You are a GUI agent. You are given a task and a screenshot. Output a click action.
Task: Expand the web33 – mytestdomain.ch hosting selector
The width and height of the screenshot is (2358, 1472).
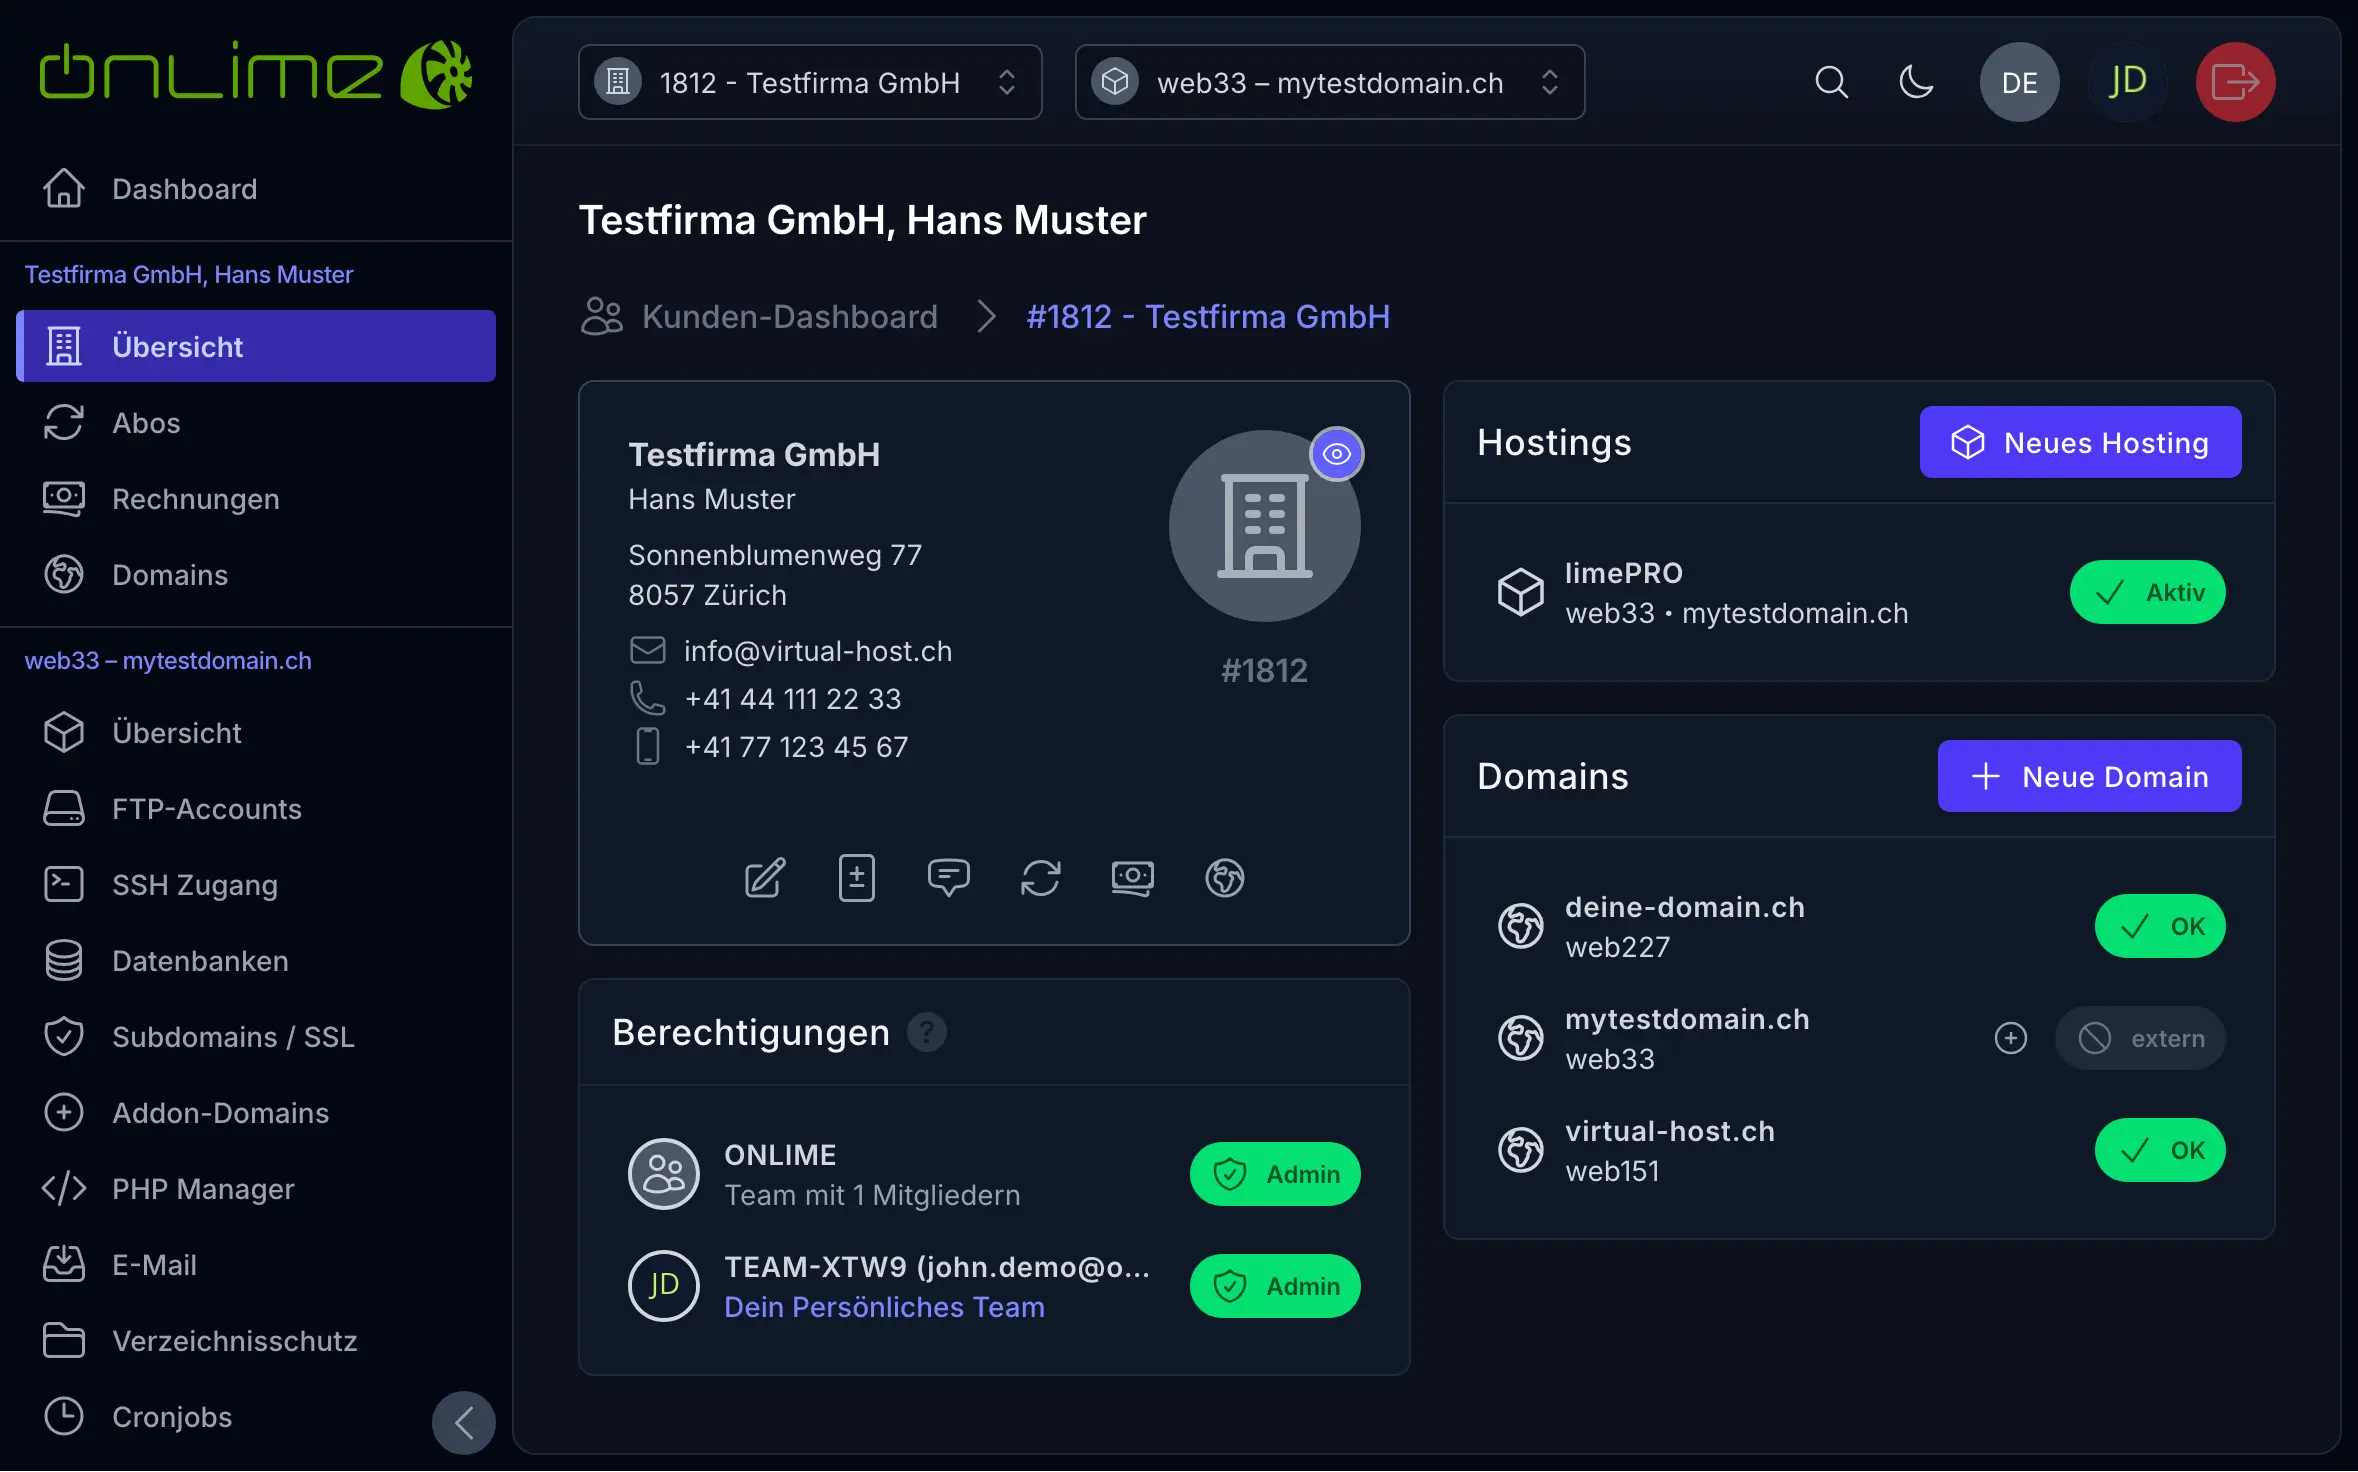(1329, 82)
